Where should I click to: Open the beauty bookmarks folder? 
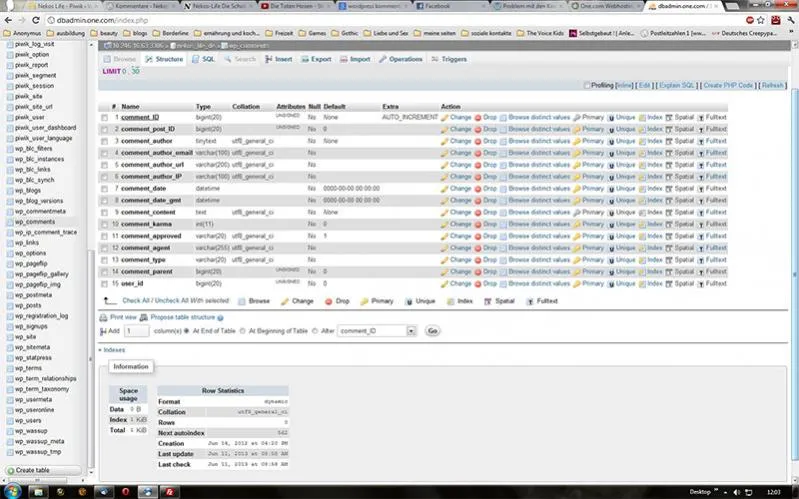point(104,33)
